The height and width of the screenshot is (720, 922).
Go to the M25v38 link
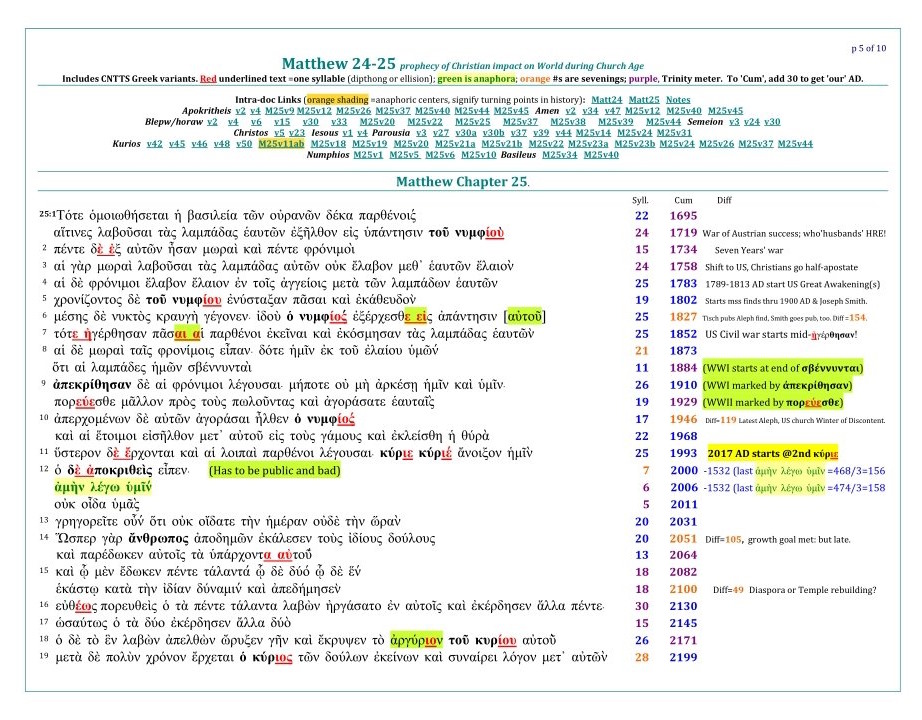coord(568,122)
